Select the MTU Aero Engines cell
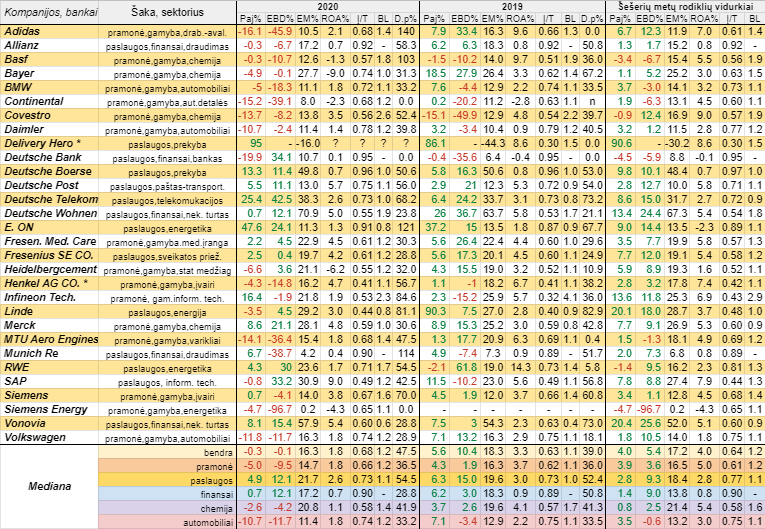The width and height of the screenshot is (765, 529). coord(50,340)
